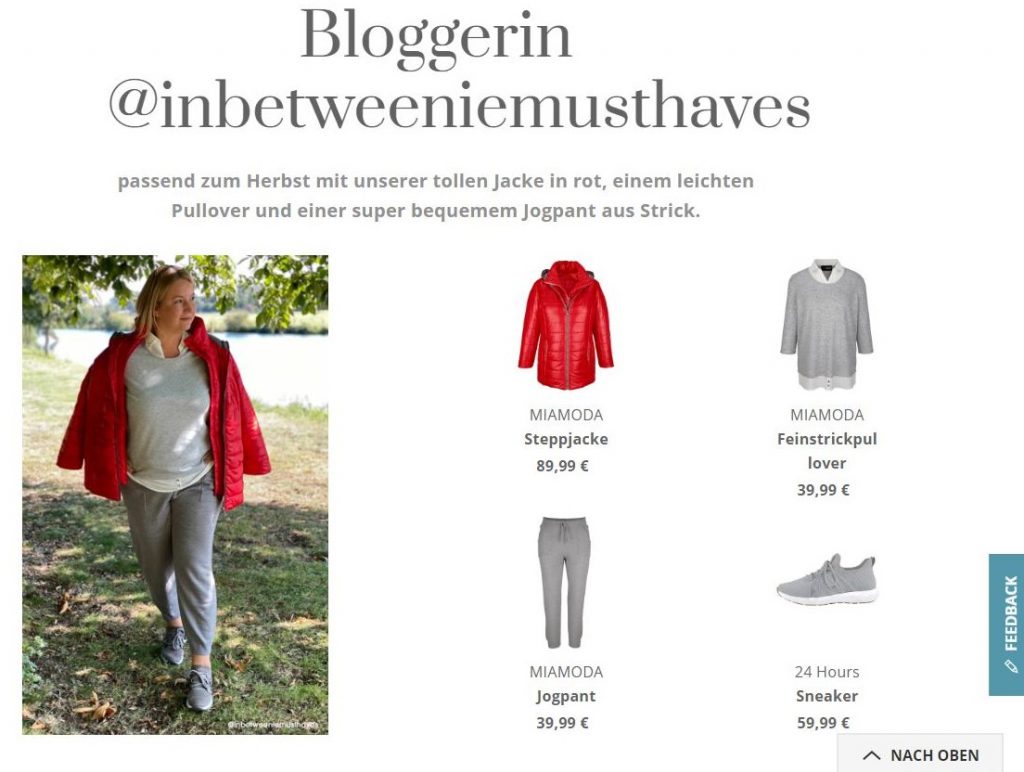Click the 59,99 € sneaker price
This screenshot has height=772, width=1024.
click(x=824, y=722)
